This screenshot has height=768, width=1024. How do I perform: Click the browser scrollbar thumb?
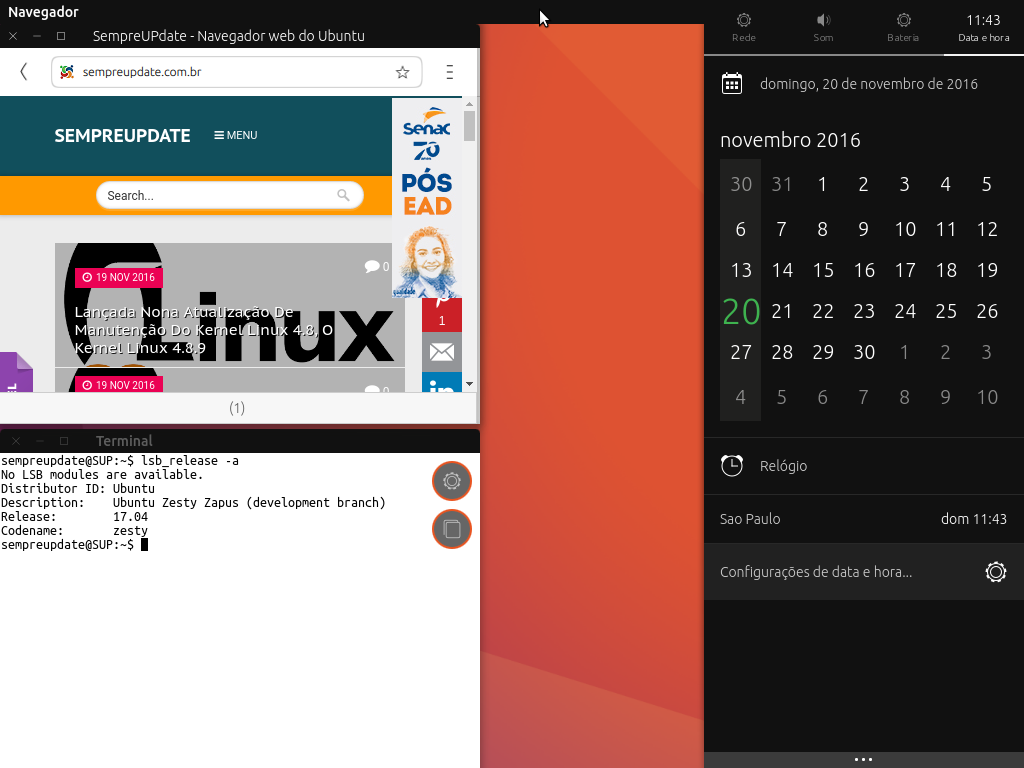[469, 125]
